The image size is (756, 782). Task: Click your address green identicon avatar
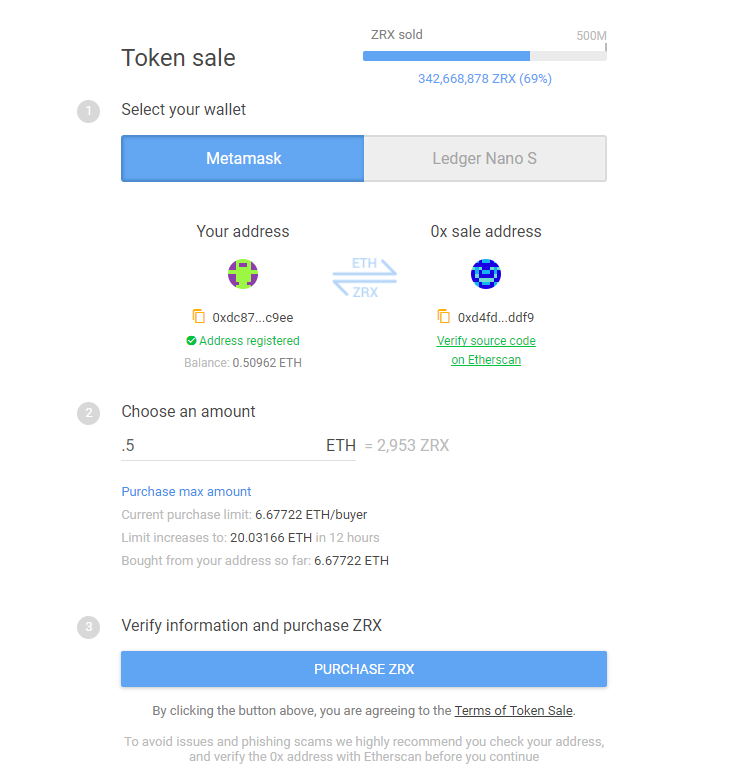tap(243, 274)
